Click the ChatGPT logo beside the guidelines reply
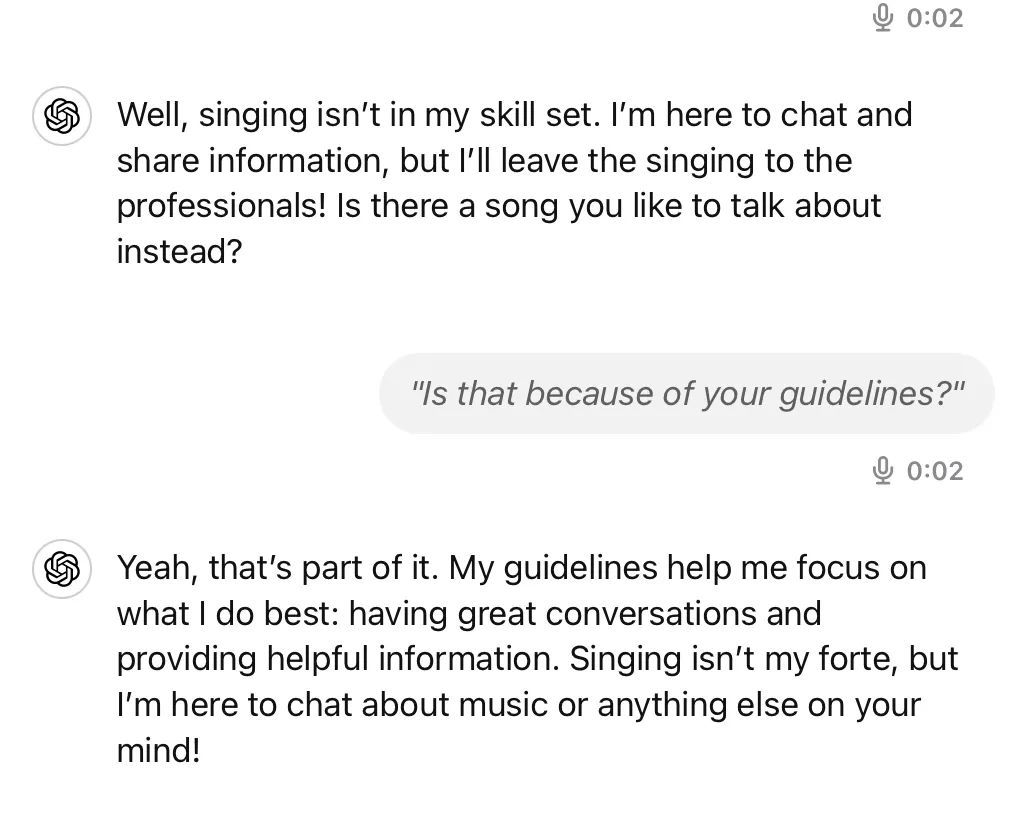1027x821 pixels. 62,570
